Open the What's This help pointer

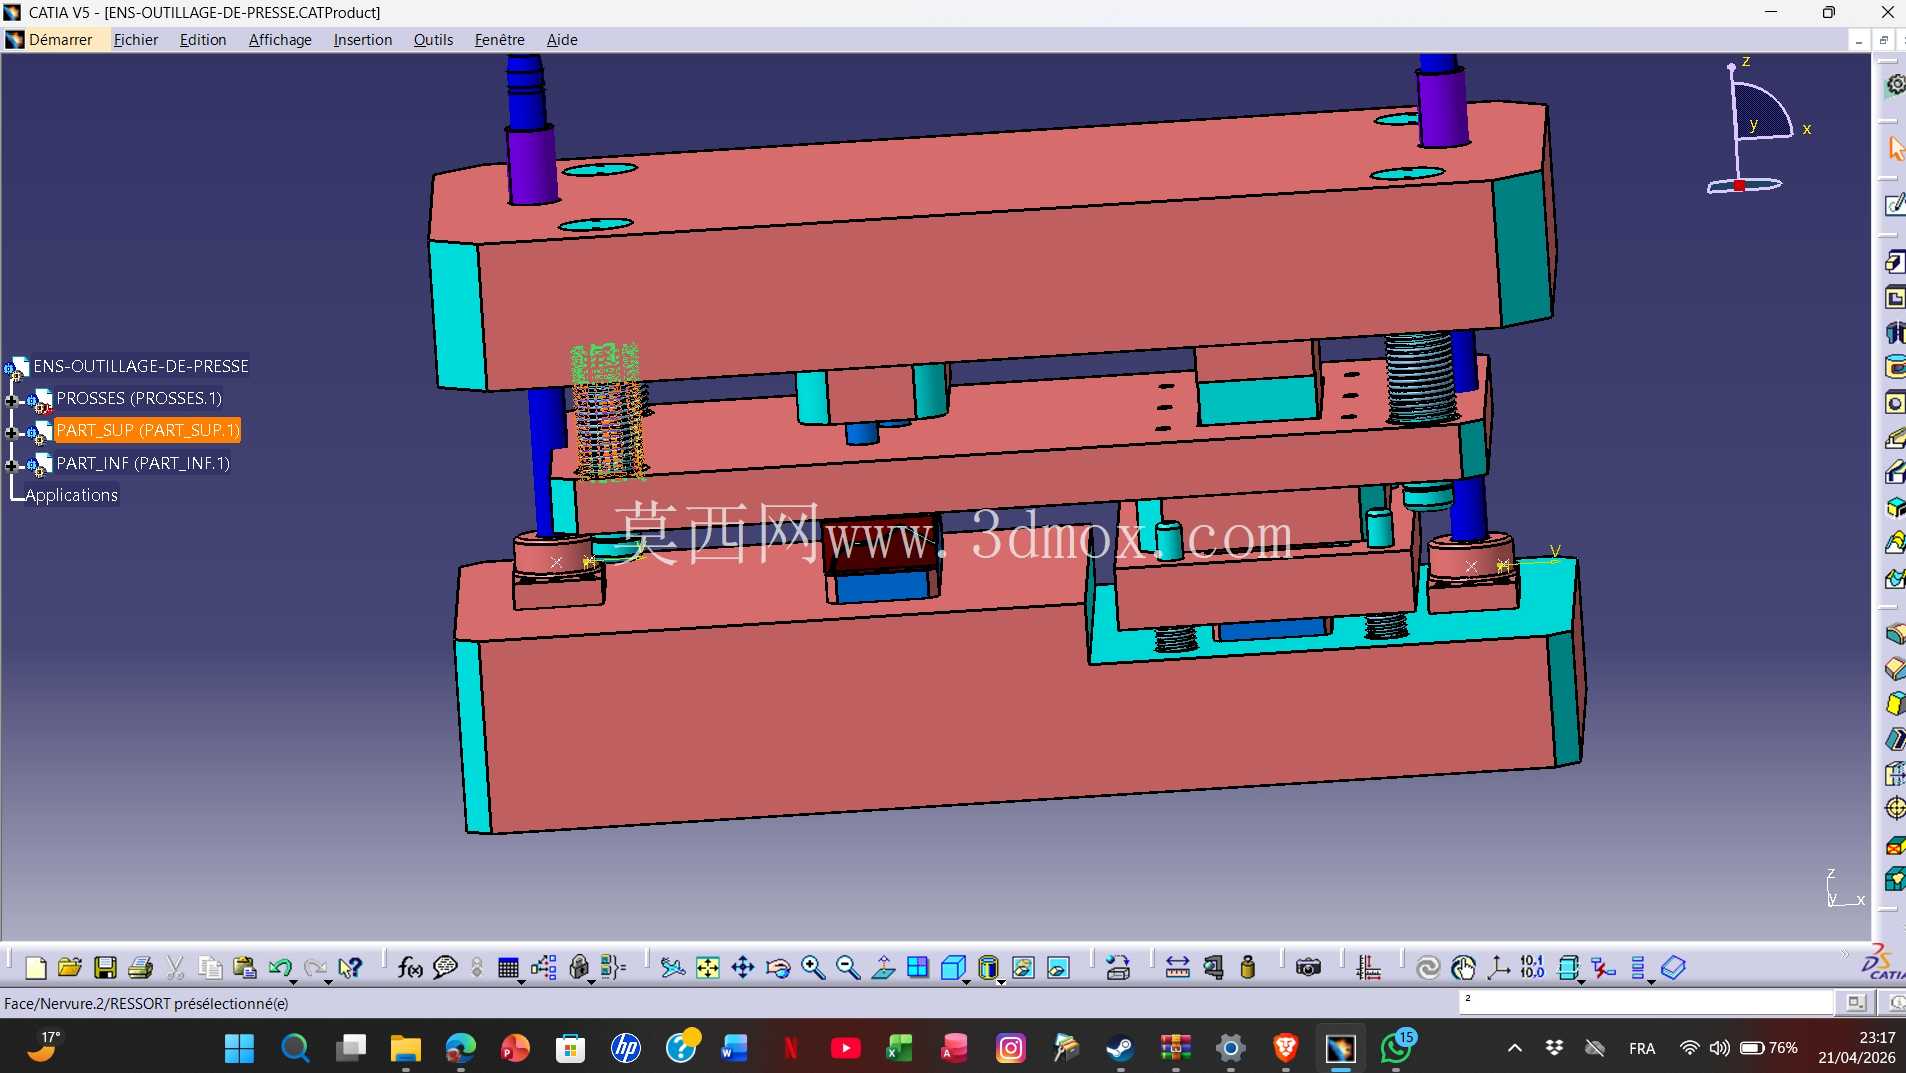pos(349,967)
